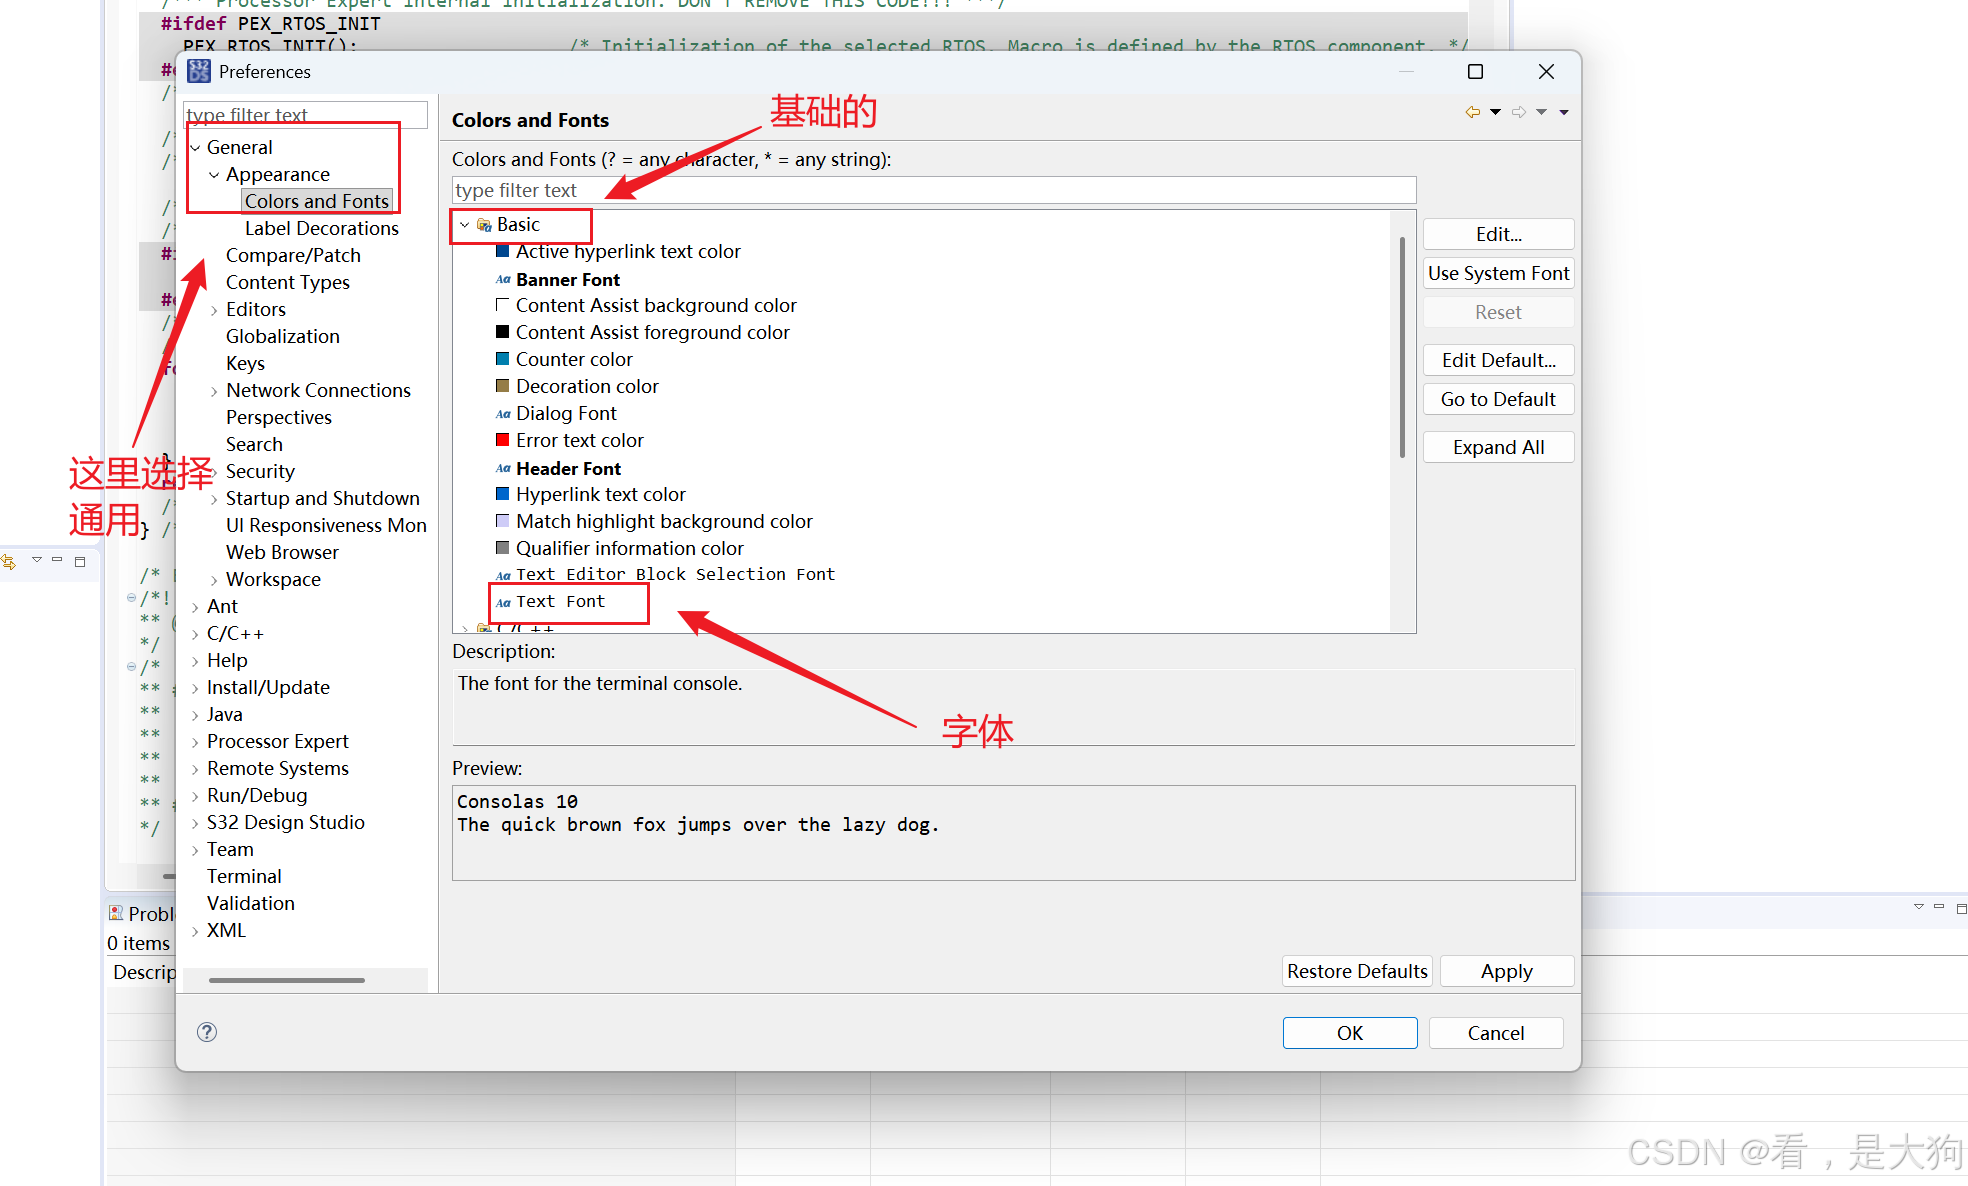1968x1186 pixels.
Task: Select the Label Decorations preference page
Action: (321, 228)
